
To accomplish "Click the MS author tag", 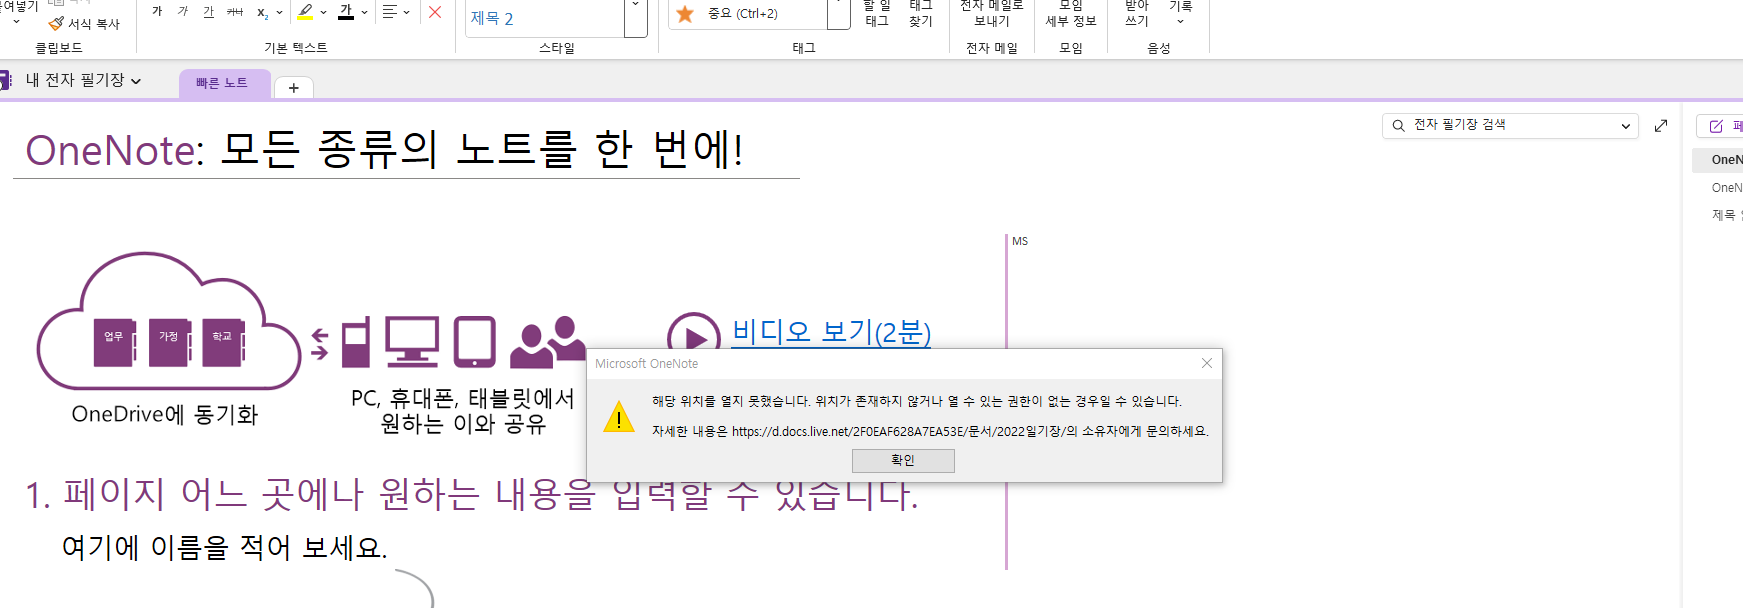I will click(1020, 241).
